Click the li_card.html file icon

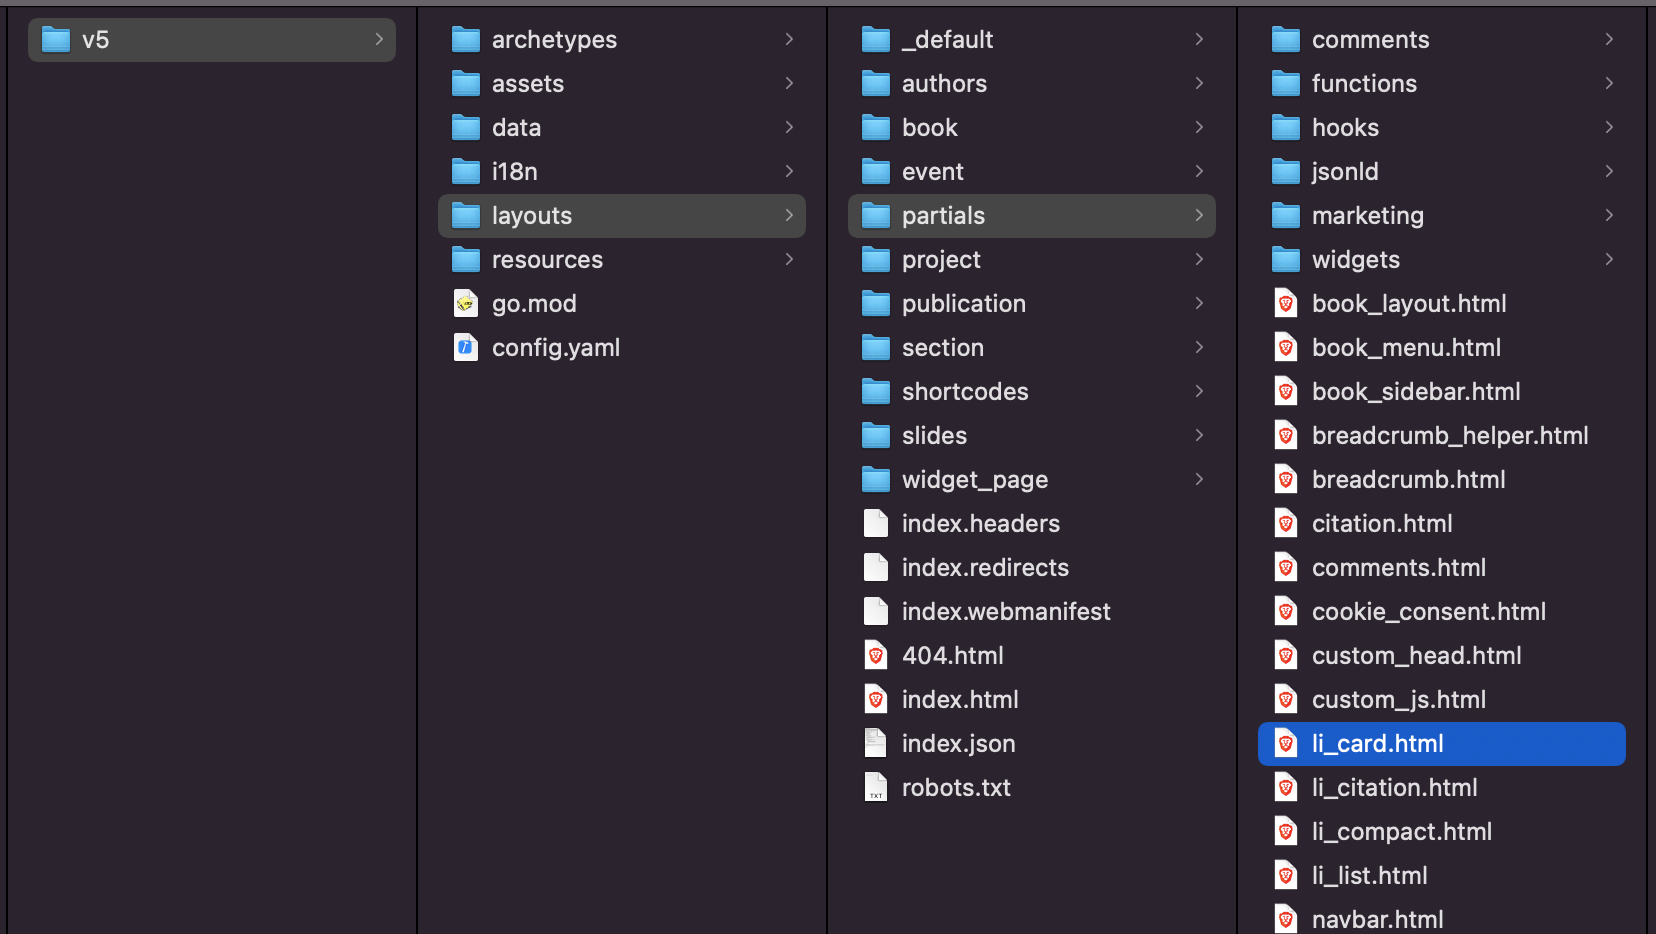(1286, 743)
